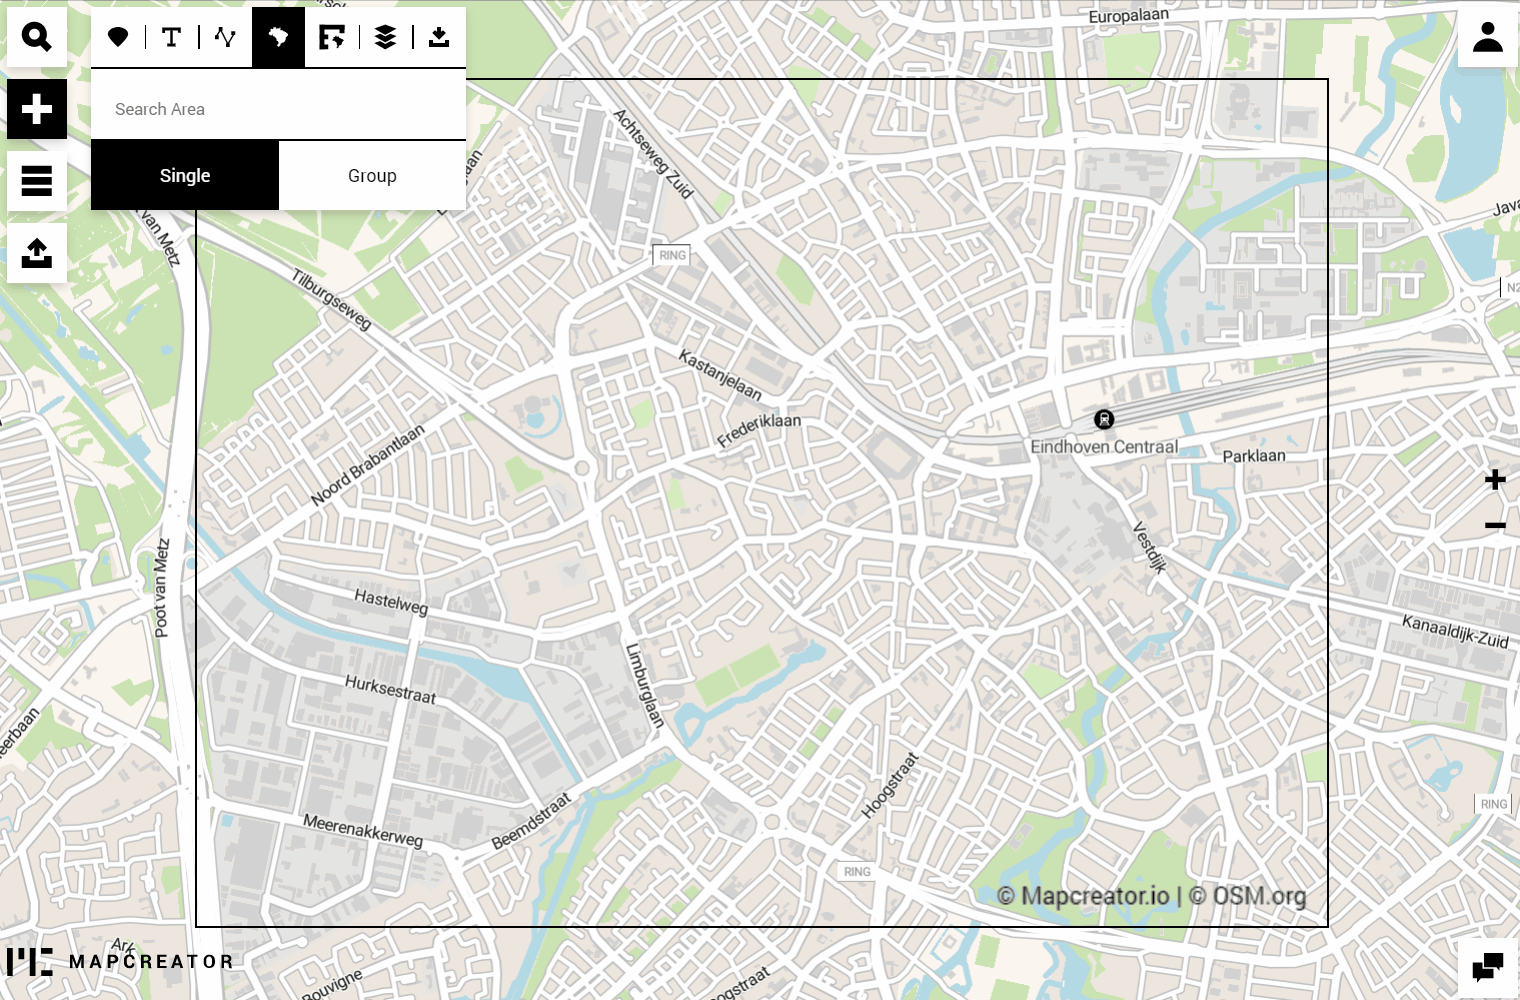
Task: Collapse the active area tool panel
Action: coord(278,37)
